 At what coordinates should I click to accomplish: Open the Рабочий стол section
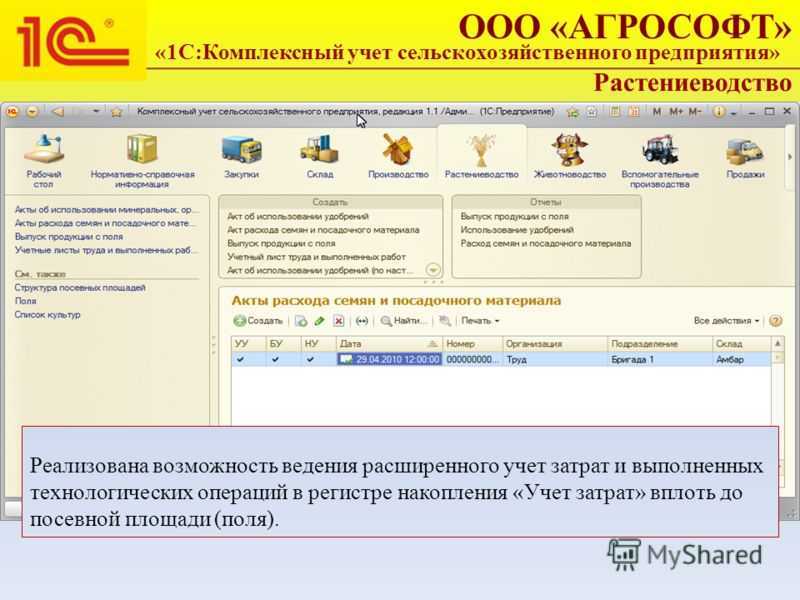coord(44,160)
